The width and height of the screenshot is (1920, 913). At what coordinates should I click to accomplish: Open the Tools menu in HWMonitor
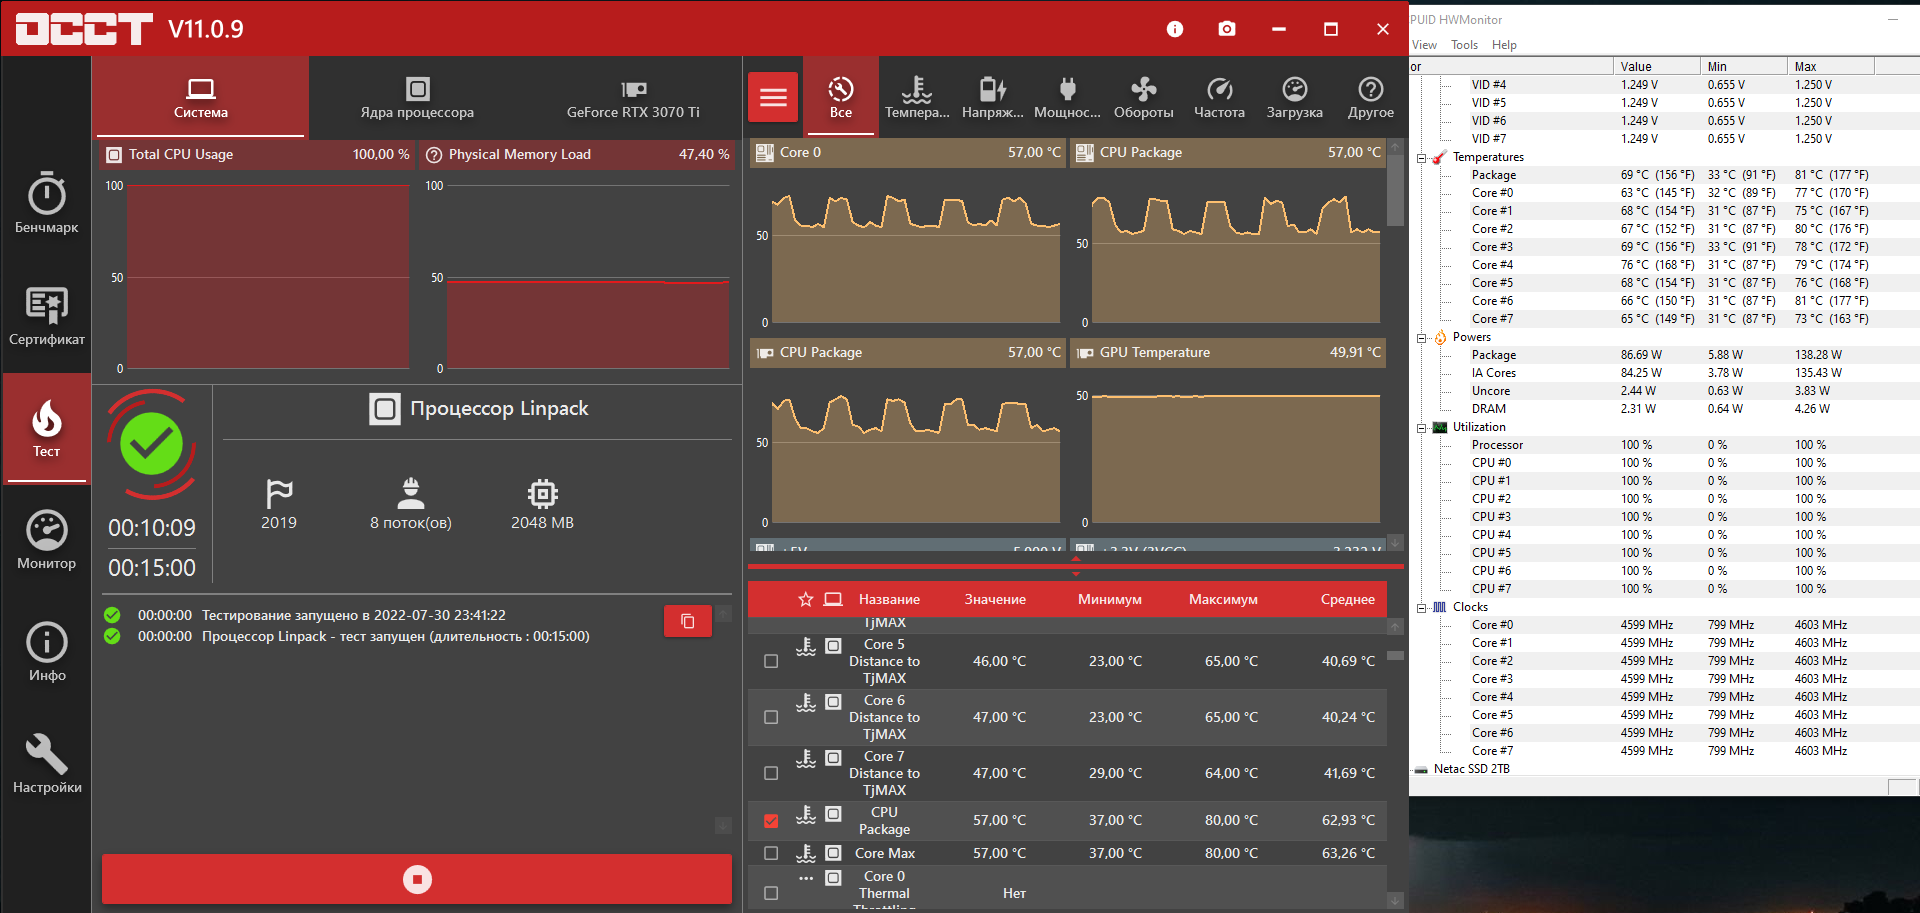(x=1464, y=45)
